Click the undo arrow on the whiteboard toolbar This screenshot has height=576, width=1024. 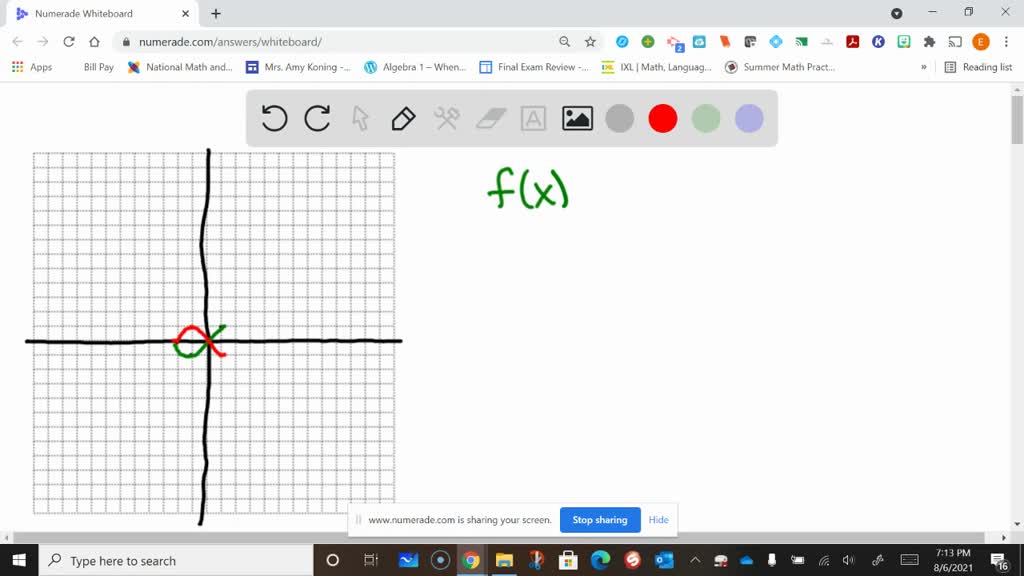(273, 118)
